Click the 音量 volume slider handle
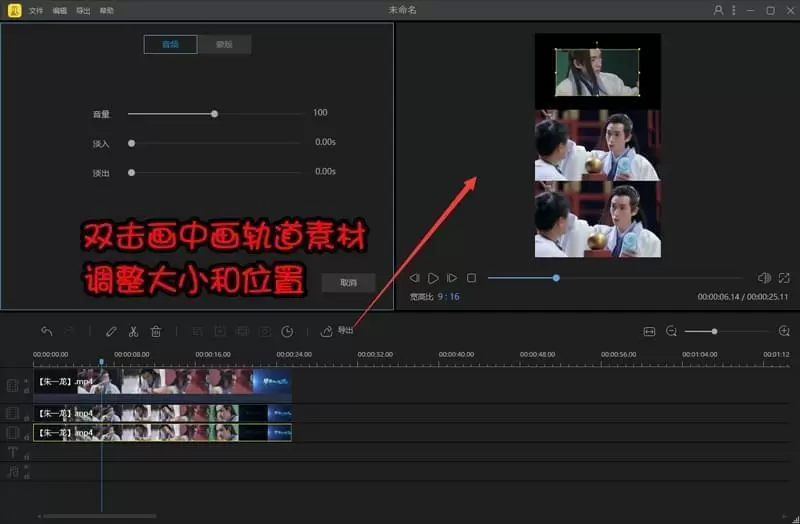 coord(214,114)
